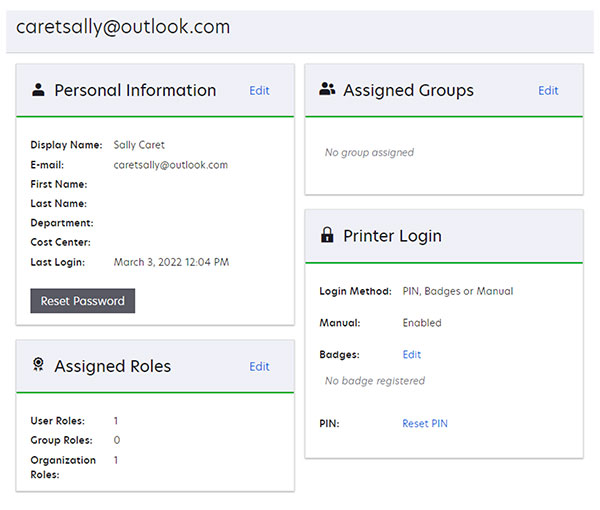Viewport: 600px width, 510px height.
Task: Click the No group assigned message
Action: [x=369, y=153]
